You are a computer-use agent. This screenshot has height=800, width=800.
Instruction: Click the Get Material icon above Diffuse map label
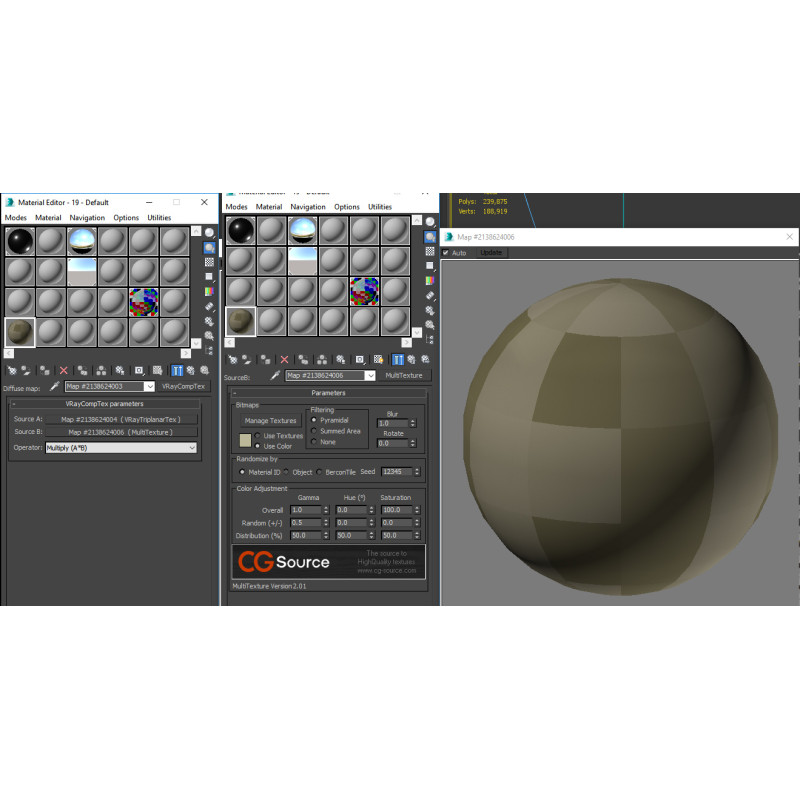(12, 370)
